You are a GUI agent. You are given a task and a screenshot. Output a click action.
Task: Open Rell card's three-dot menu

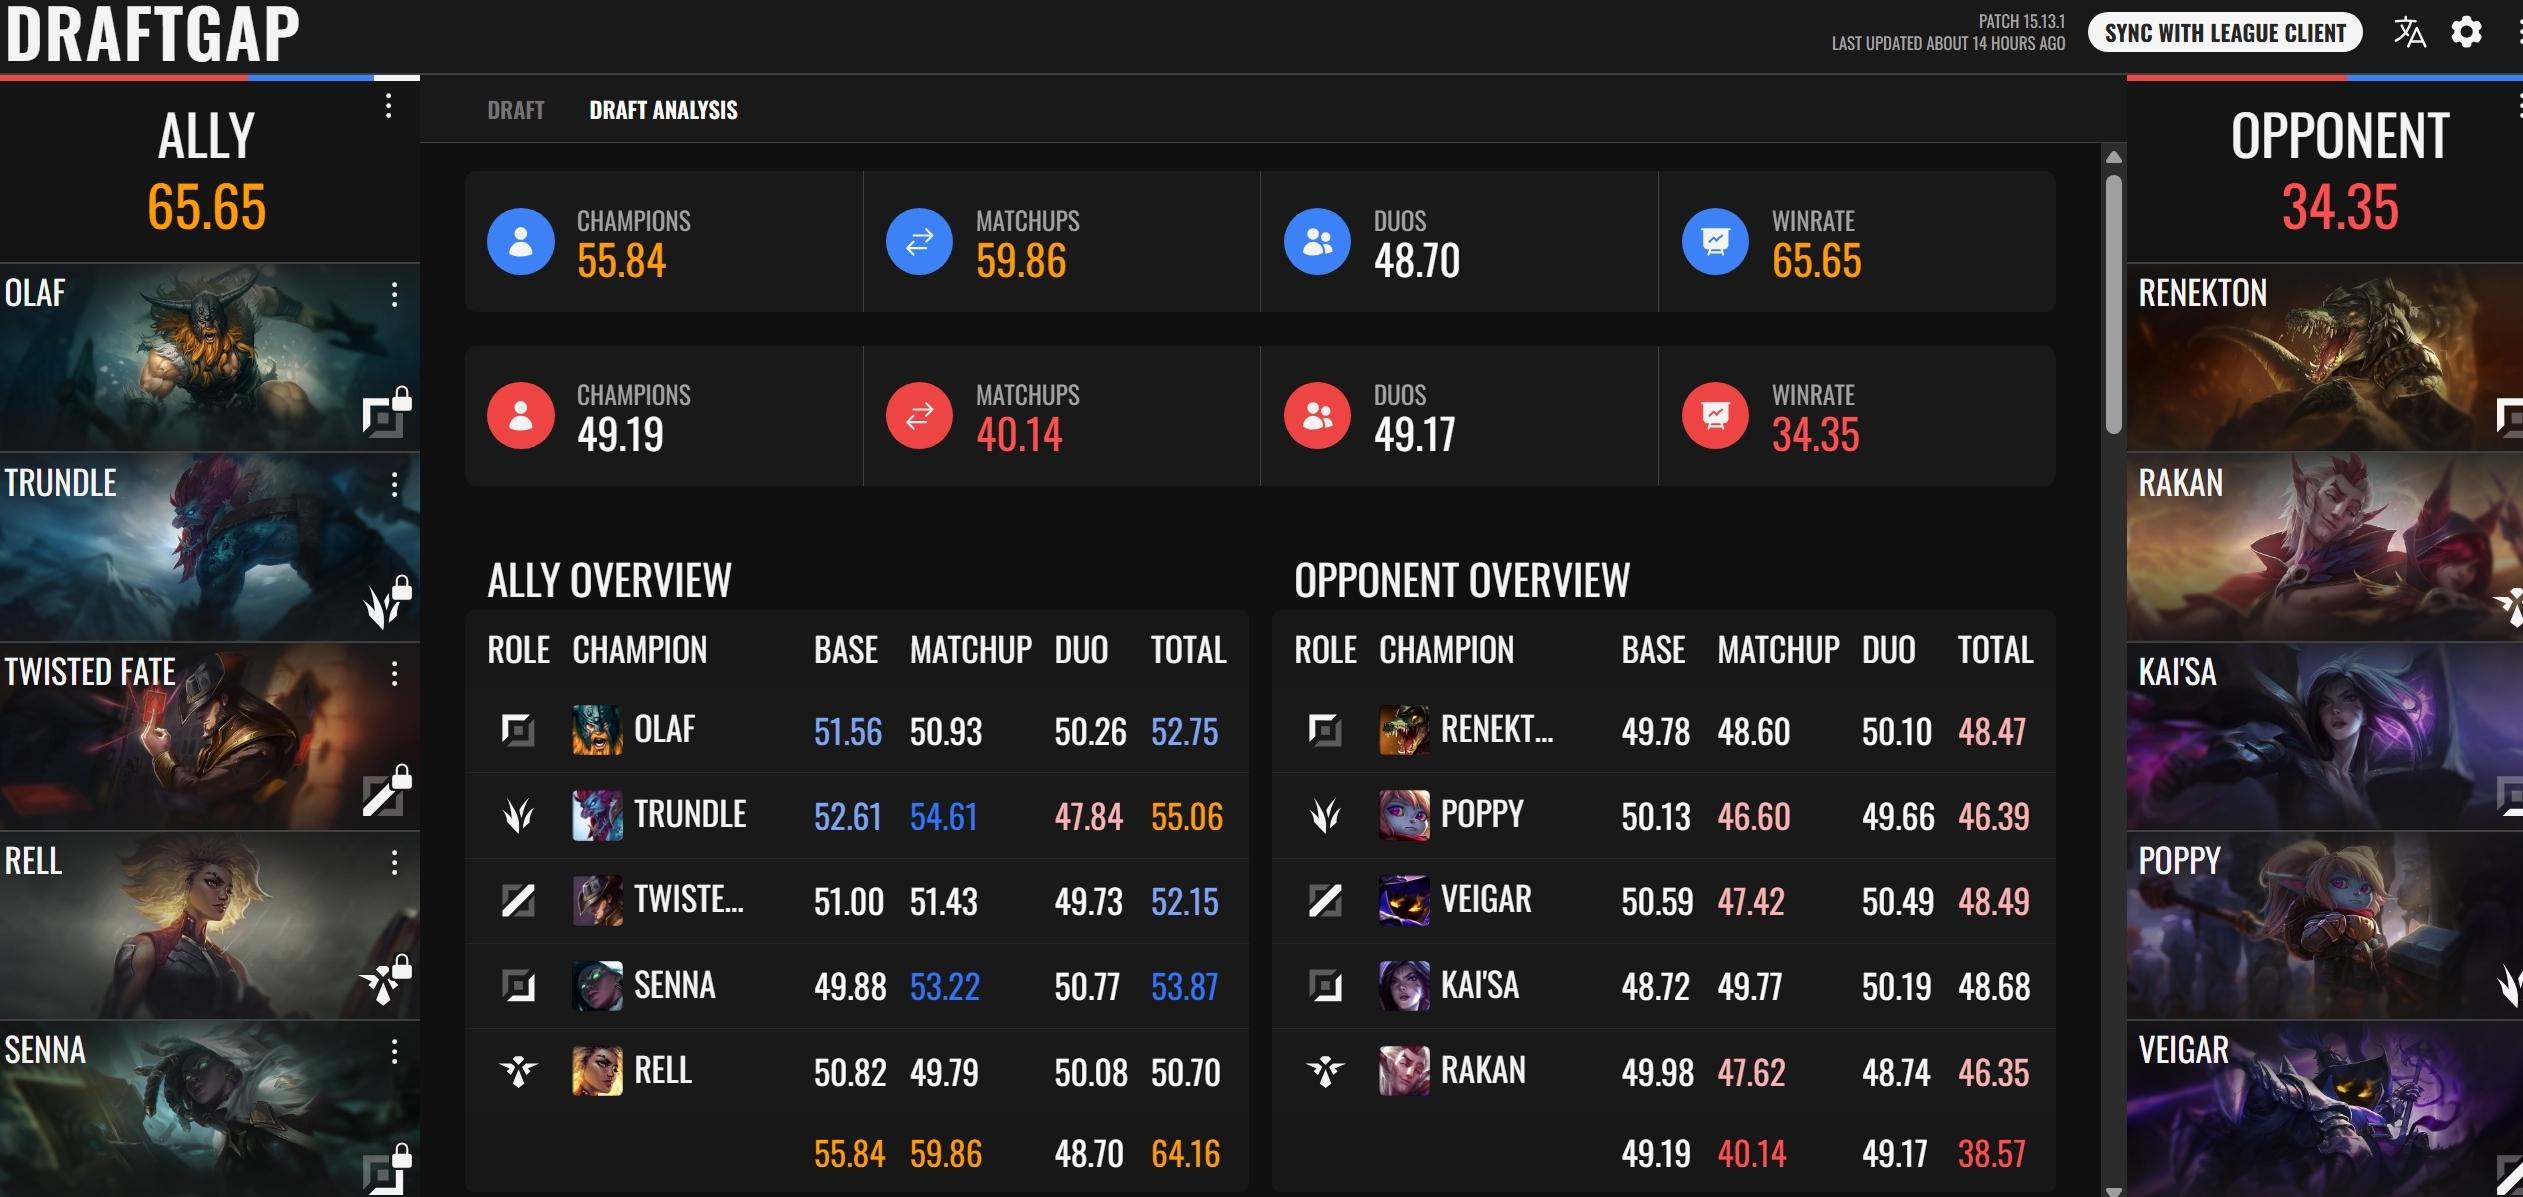coord(394,862)
